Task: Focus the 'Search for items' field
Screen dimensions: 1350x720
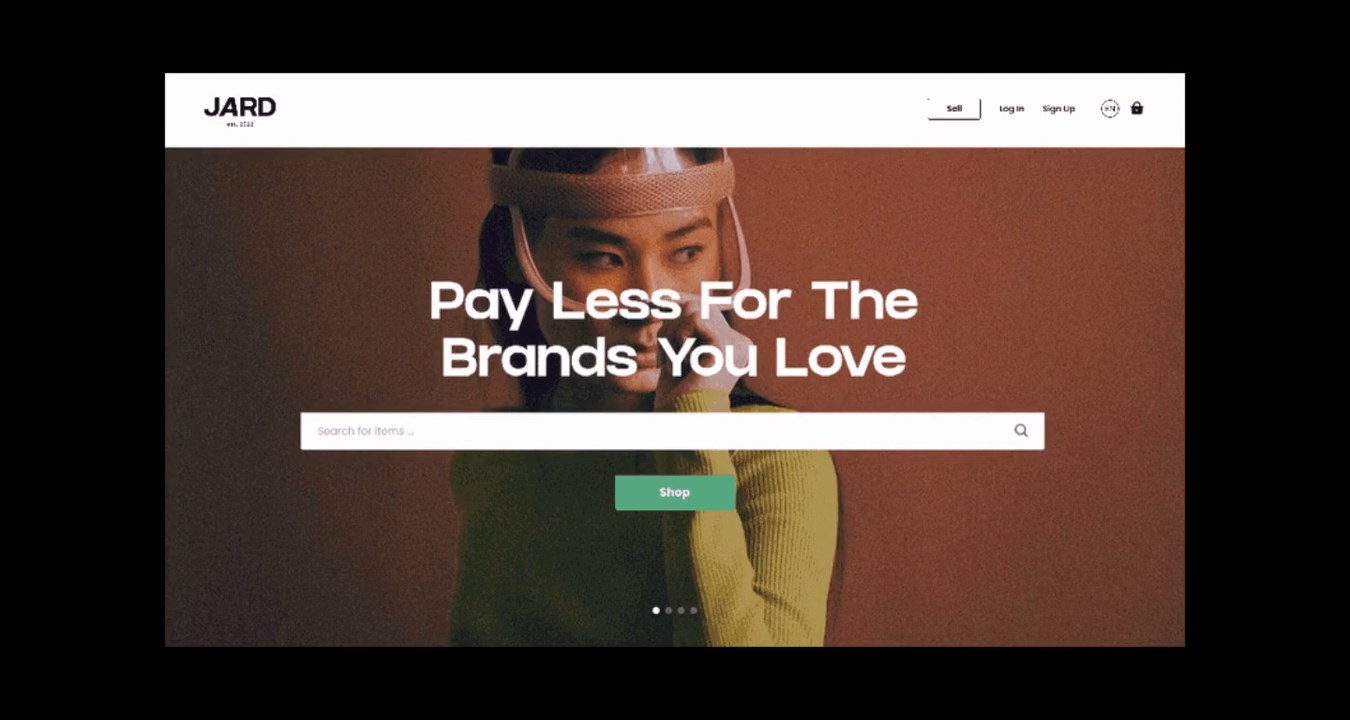Action: click(x=672, y=431)
